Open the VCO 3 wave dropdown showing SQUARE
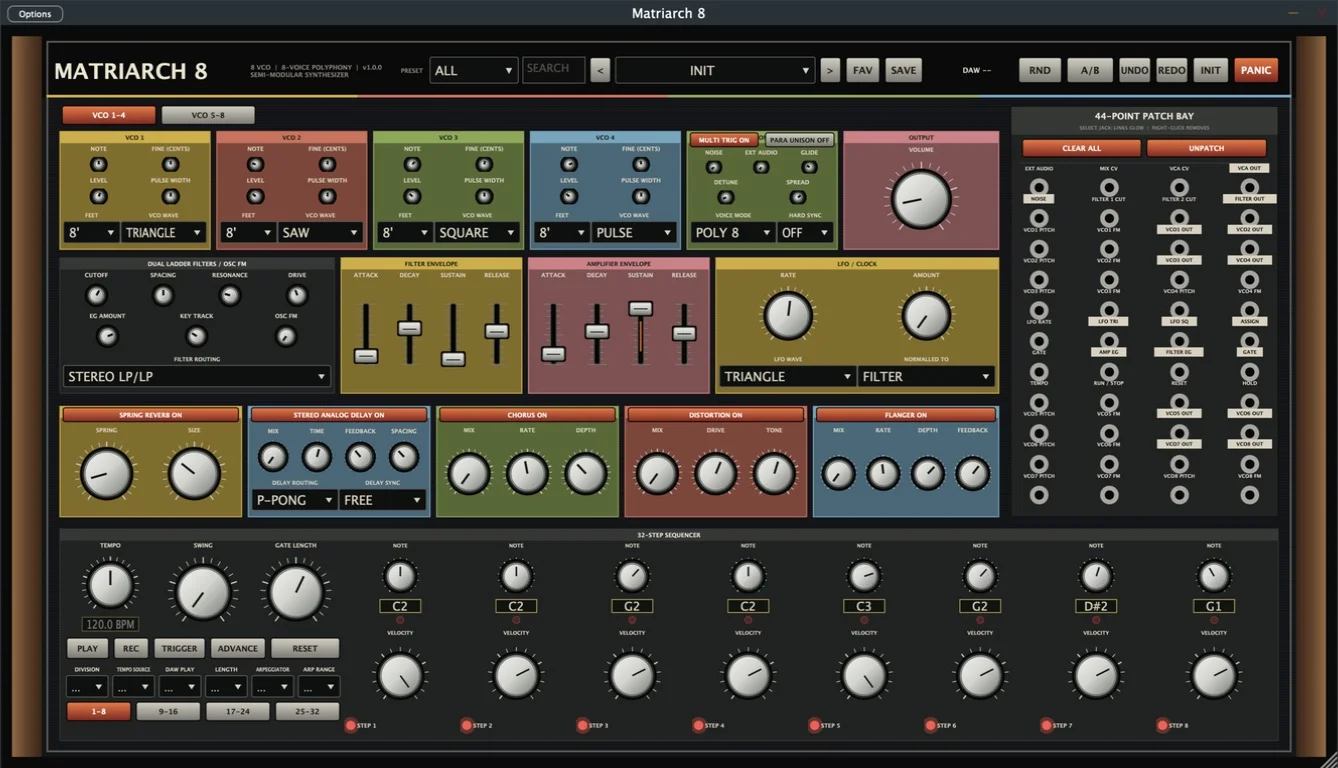Image resolution: width=1338 pixels, height=768 pixels. click(x=477, y=232)
